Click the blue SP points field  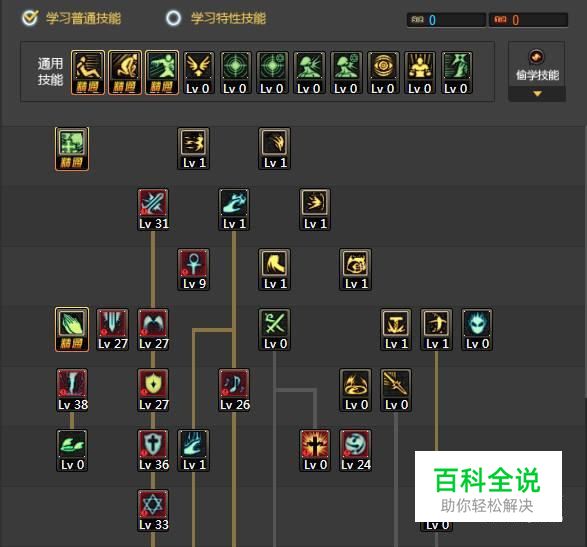coord(446,20)
